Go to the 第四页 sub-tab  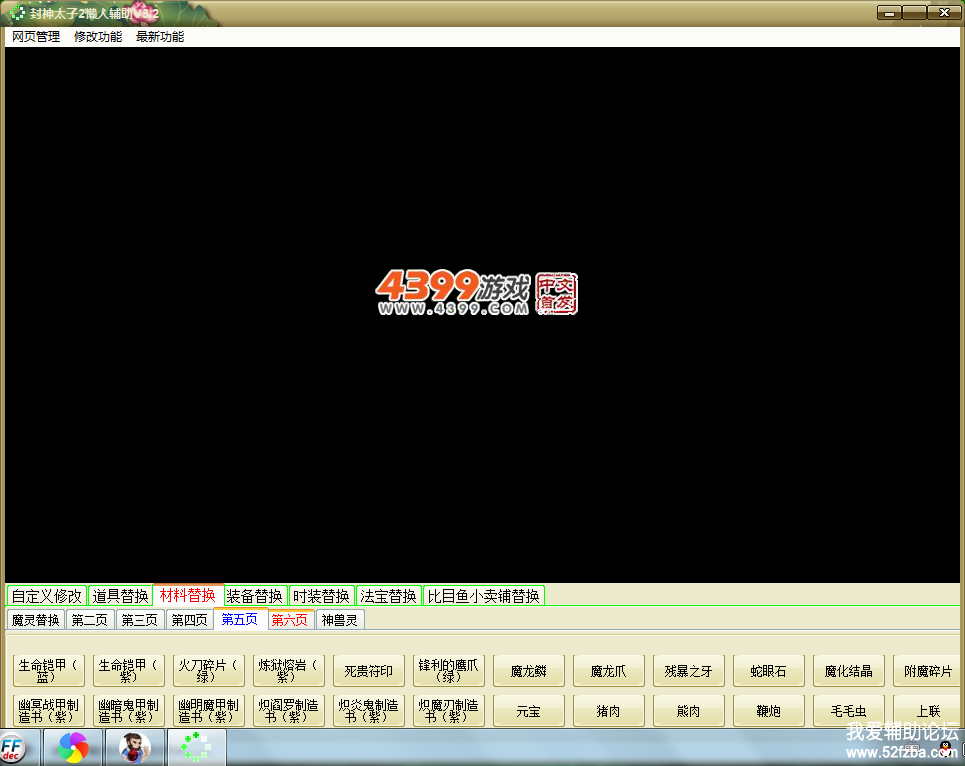pos(189,620)
